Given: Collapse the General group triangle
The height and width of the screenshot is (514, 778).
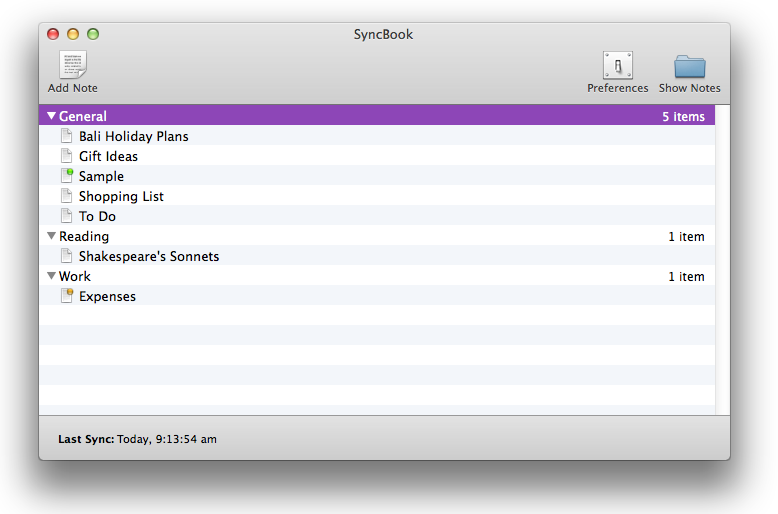Looking at the screenshot, I should (x=51, y=116).
